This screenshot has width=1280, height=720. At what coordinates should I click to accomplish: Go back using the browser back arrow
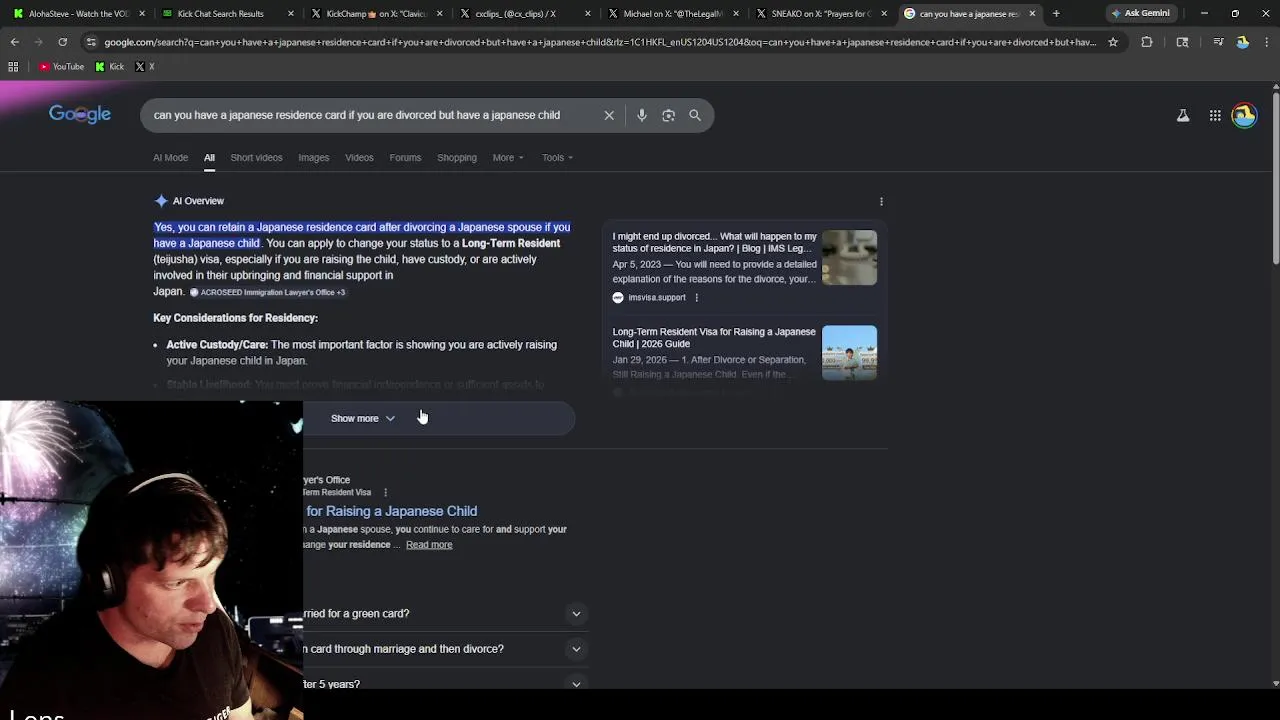(x=15, y=42)
